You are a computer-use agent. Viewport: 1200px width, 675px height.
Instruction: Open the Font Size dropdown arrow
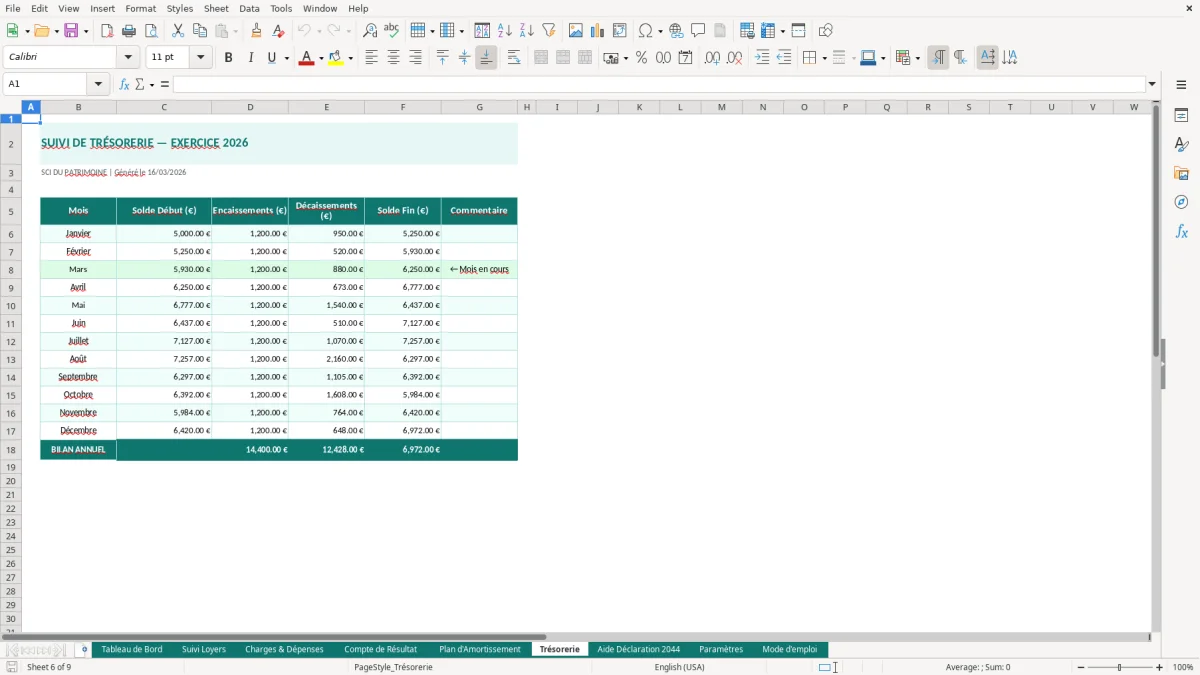click(201, 58)
